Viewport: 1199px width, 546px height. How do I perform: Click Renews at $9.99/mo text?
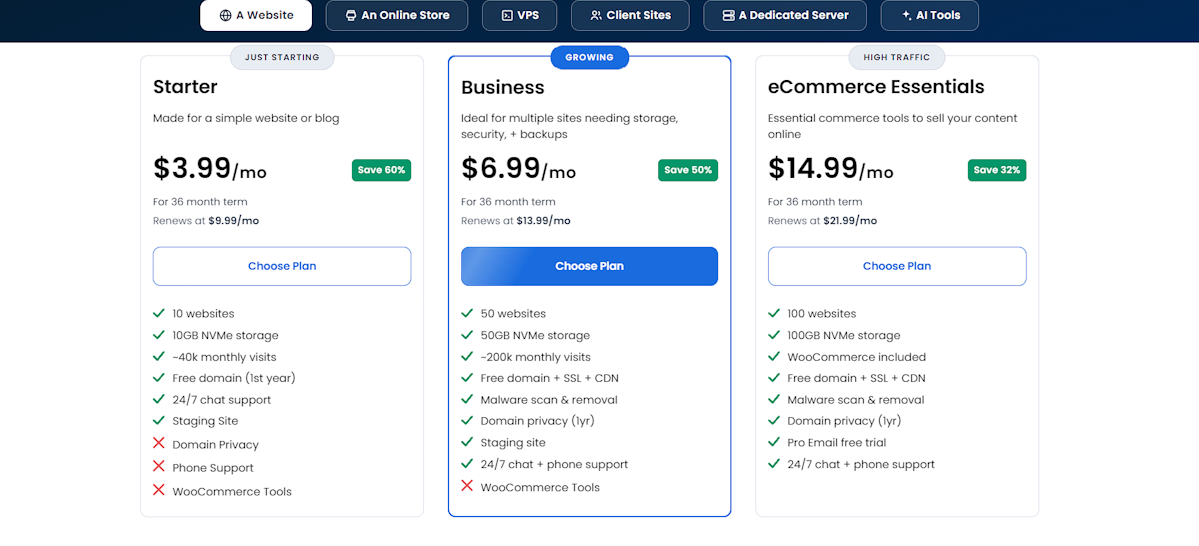(x=206, y=221)
